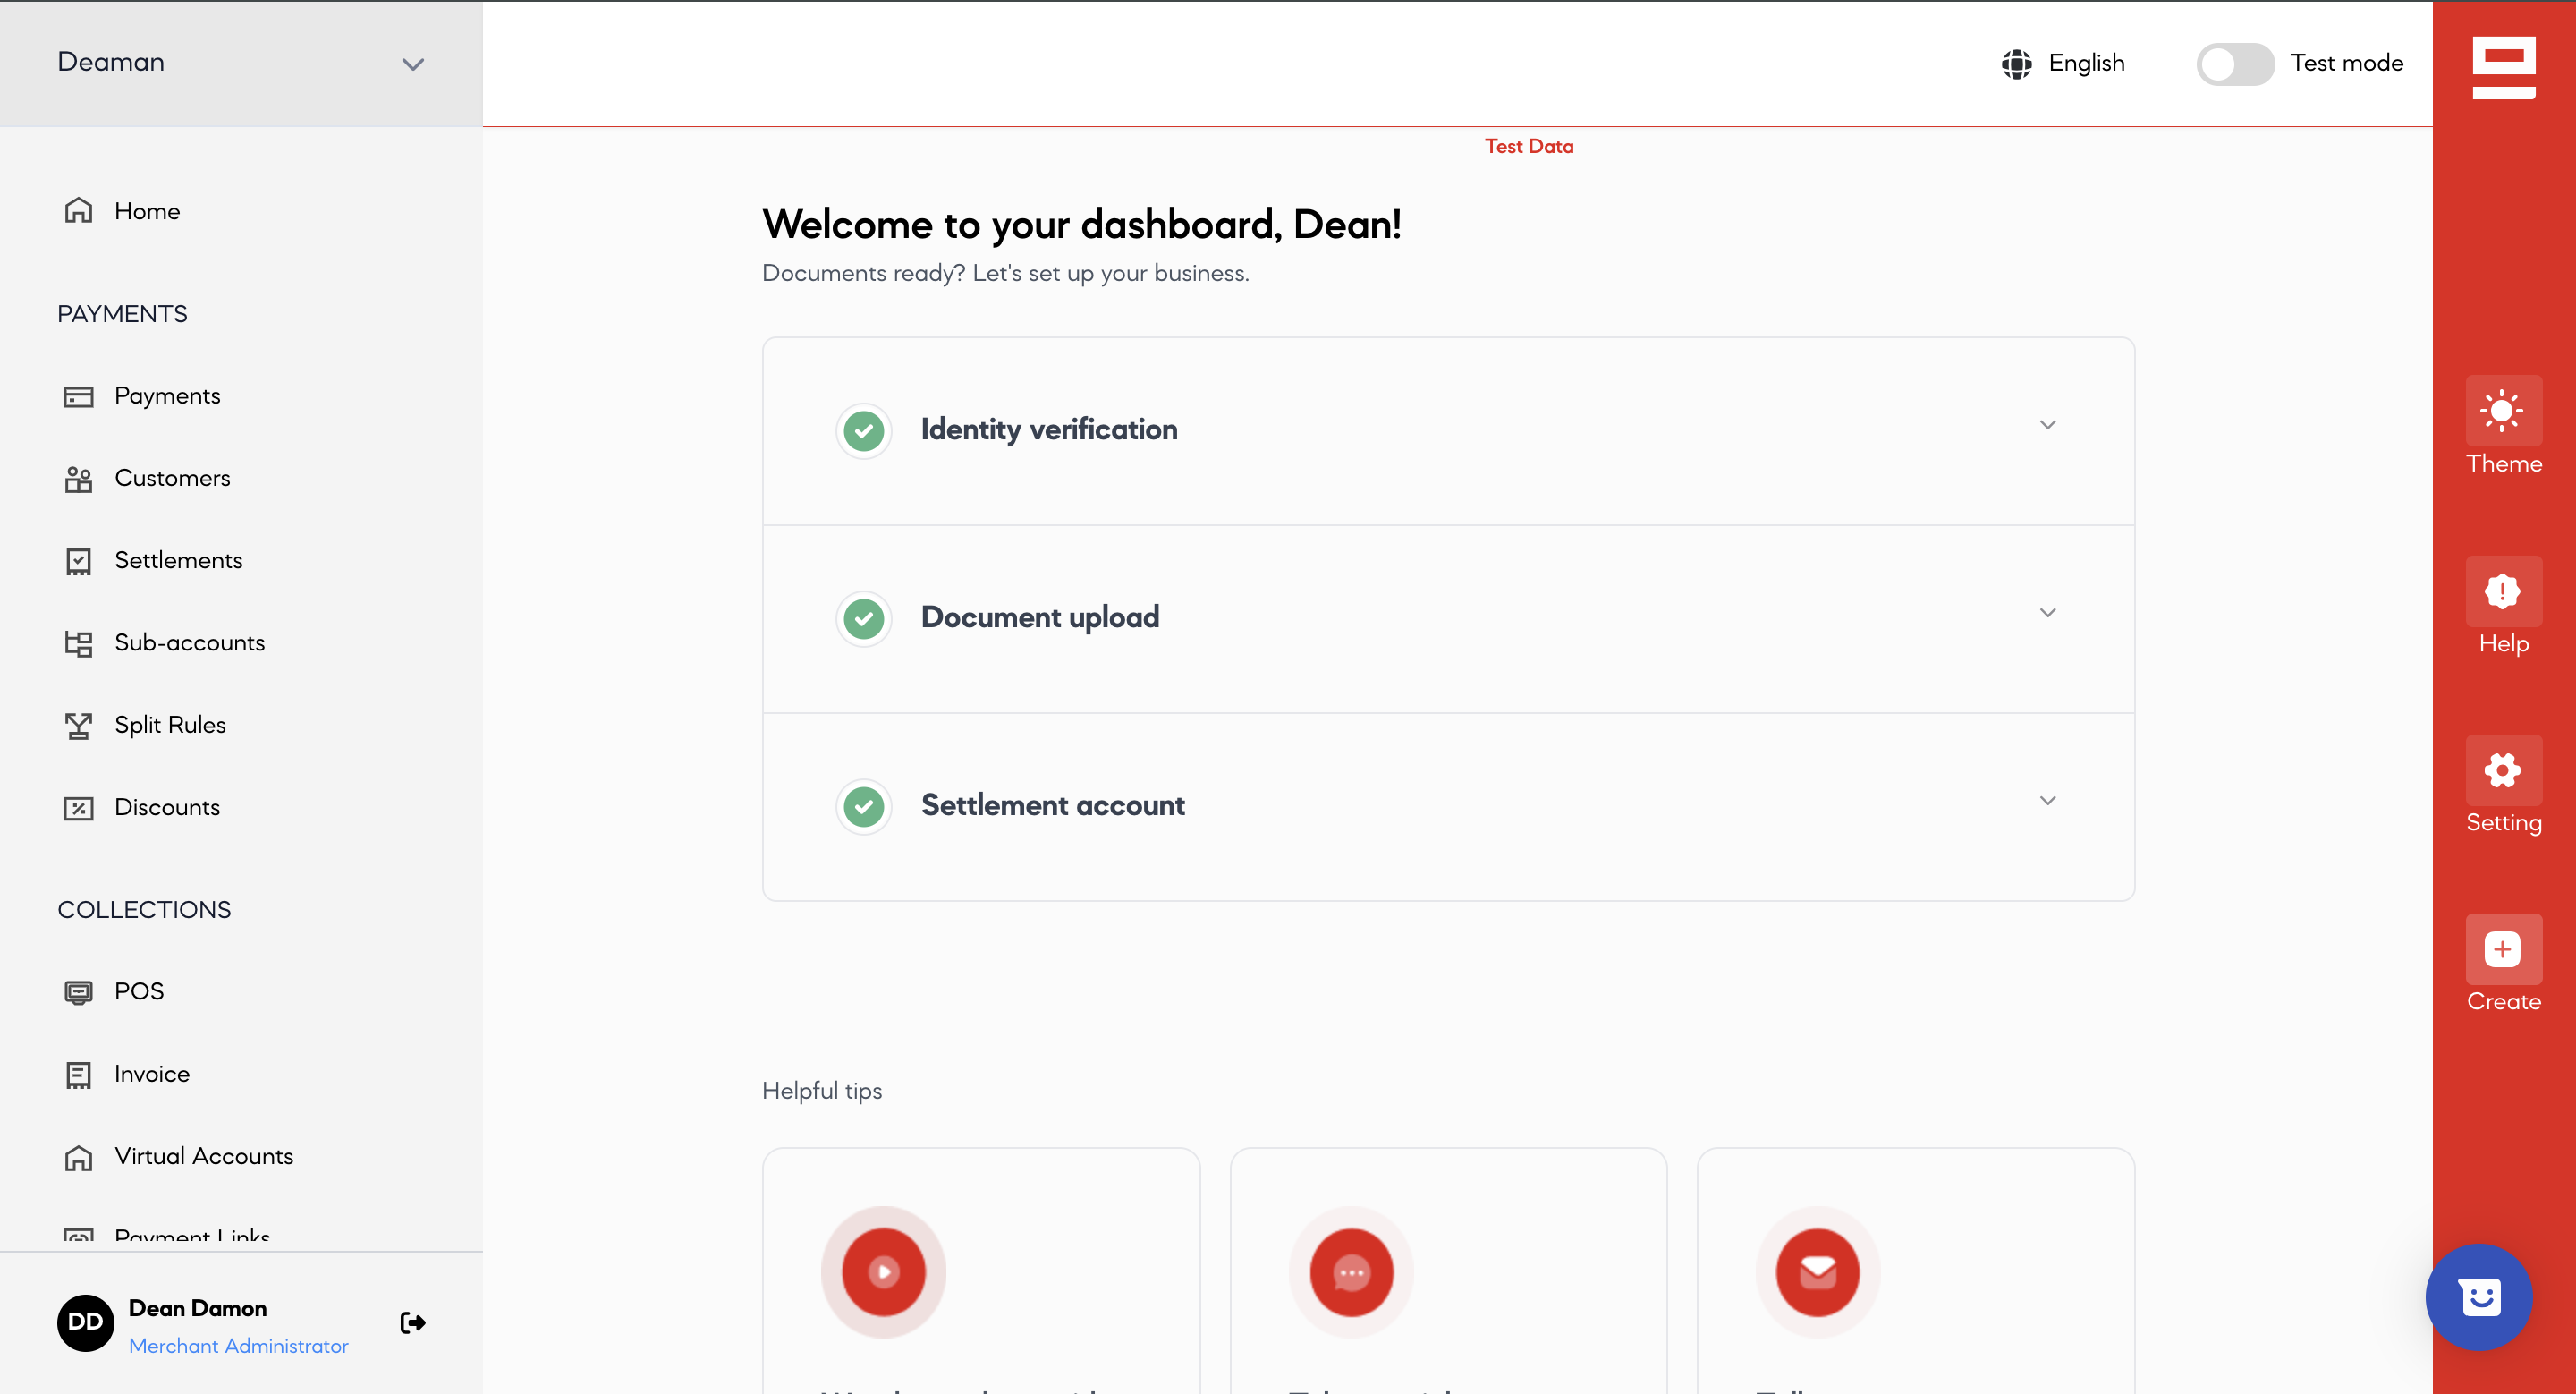Viewport: 2576px width, 1394px height.
Task: Click the Split Rules icon
Action: click(x=78, y=725)
